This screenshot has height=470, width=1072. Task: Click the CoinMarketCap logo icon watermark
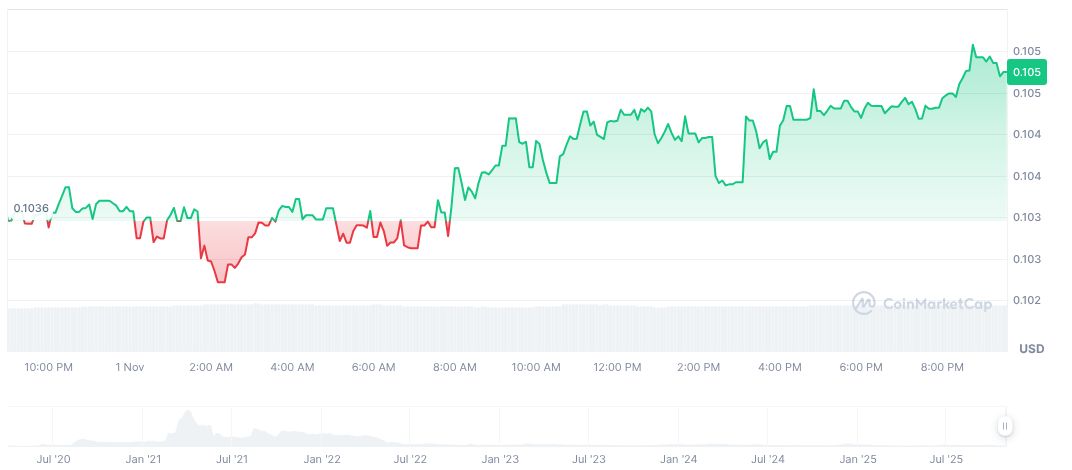[x=864, y=303]
